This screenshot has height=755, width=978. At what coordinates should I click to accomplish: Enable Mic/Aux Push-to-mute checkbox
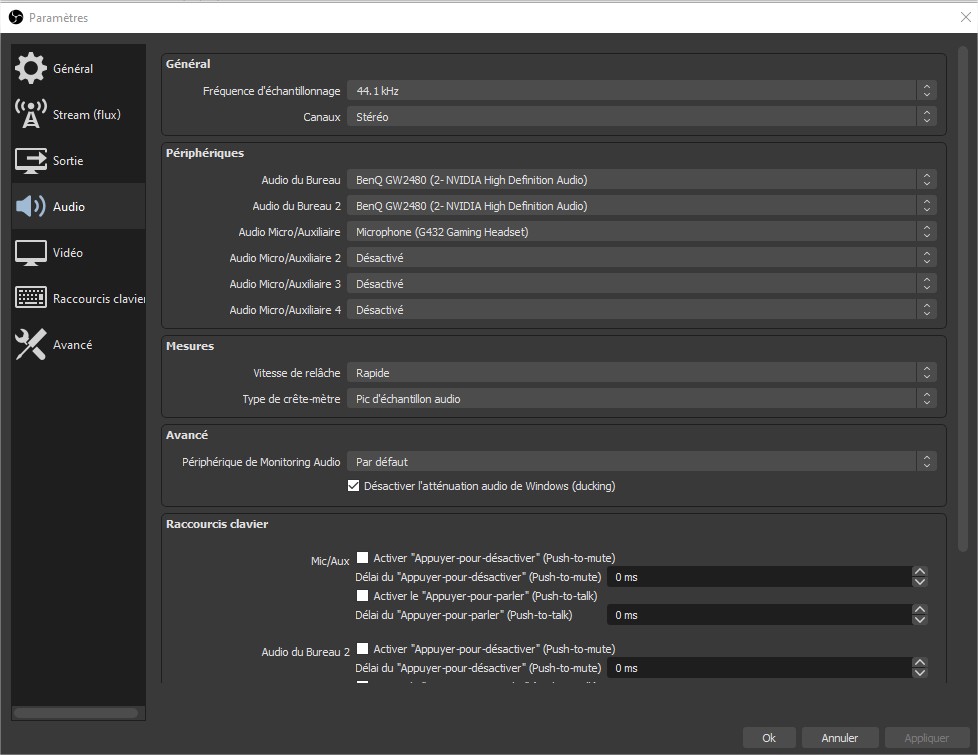362,557
